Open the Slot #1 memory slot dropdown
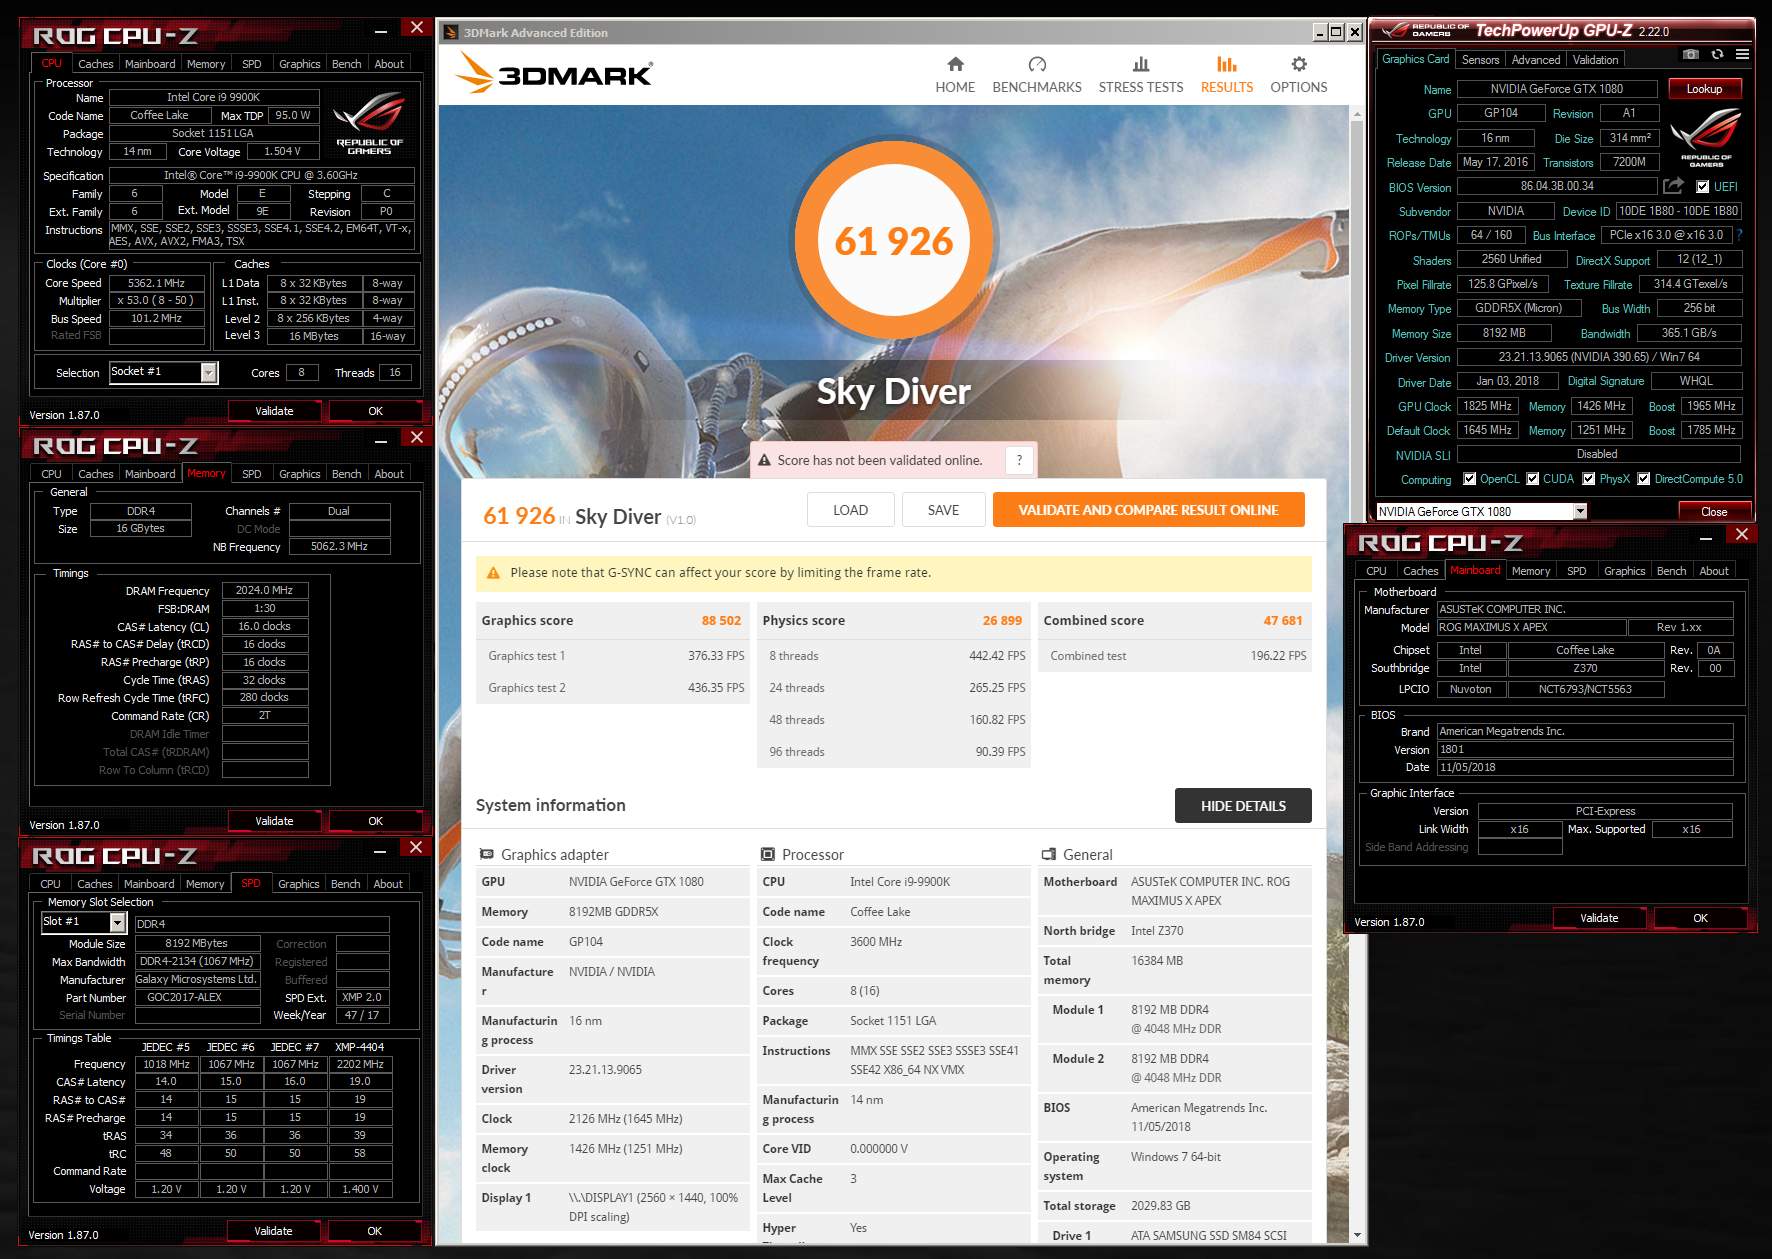The height and width of the screenshot is (1259, 1772). (x=117, y=922)
